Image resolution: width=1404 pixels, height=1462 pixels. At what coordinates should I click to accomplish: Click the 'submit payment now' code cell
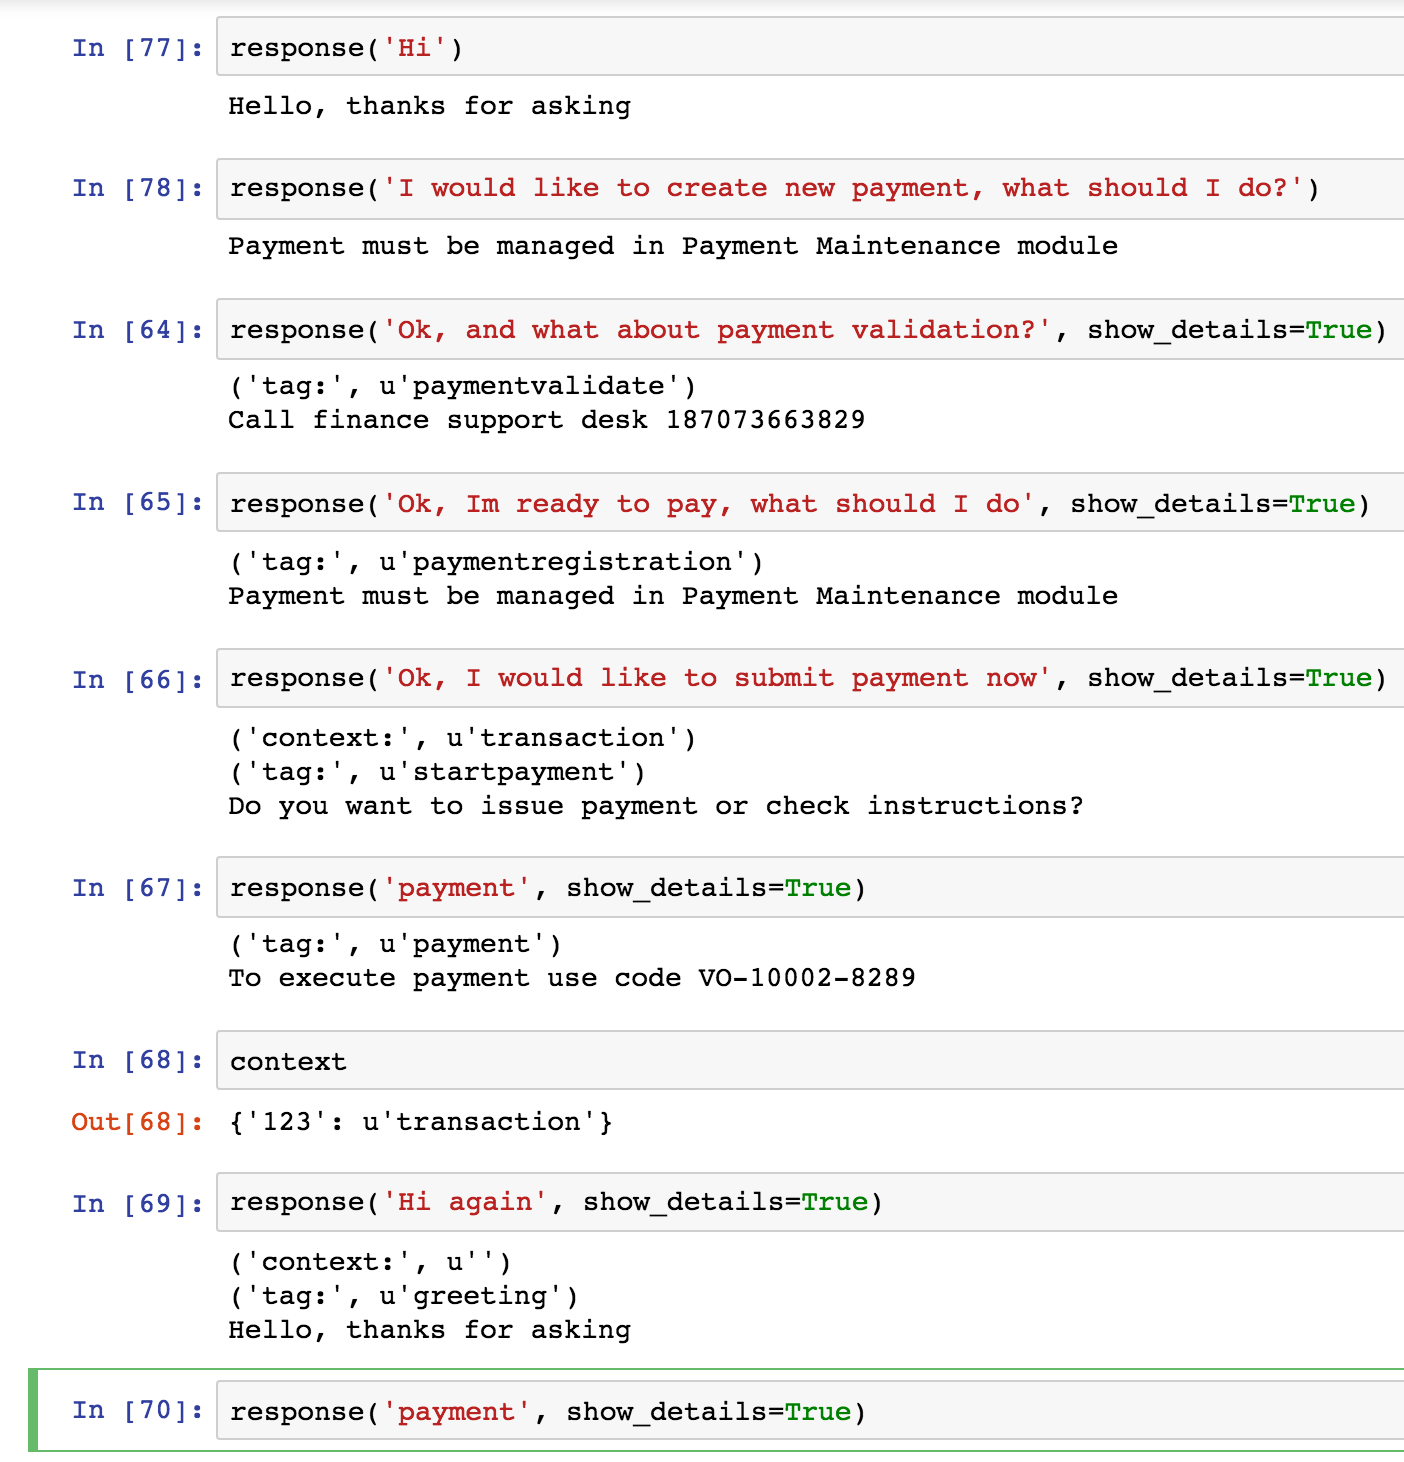tap(810, 678)
